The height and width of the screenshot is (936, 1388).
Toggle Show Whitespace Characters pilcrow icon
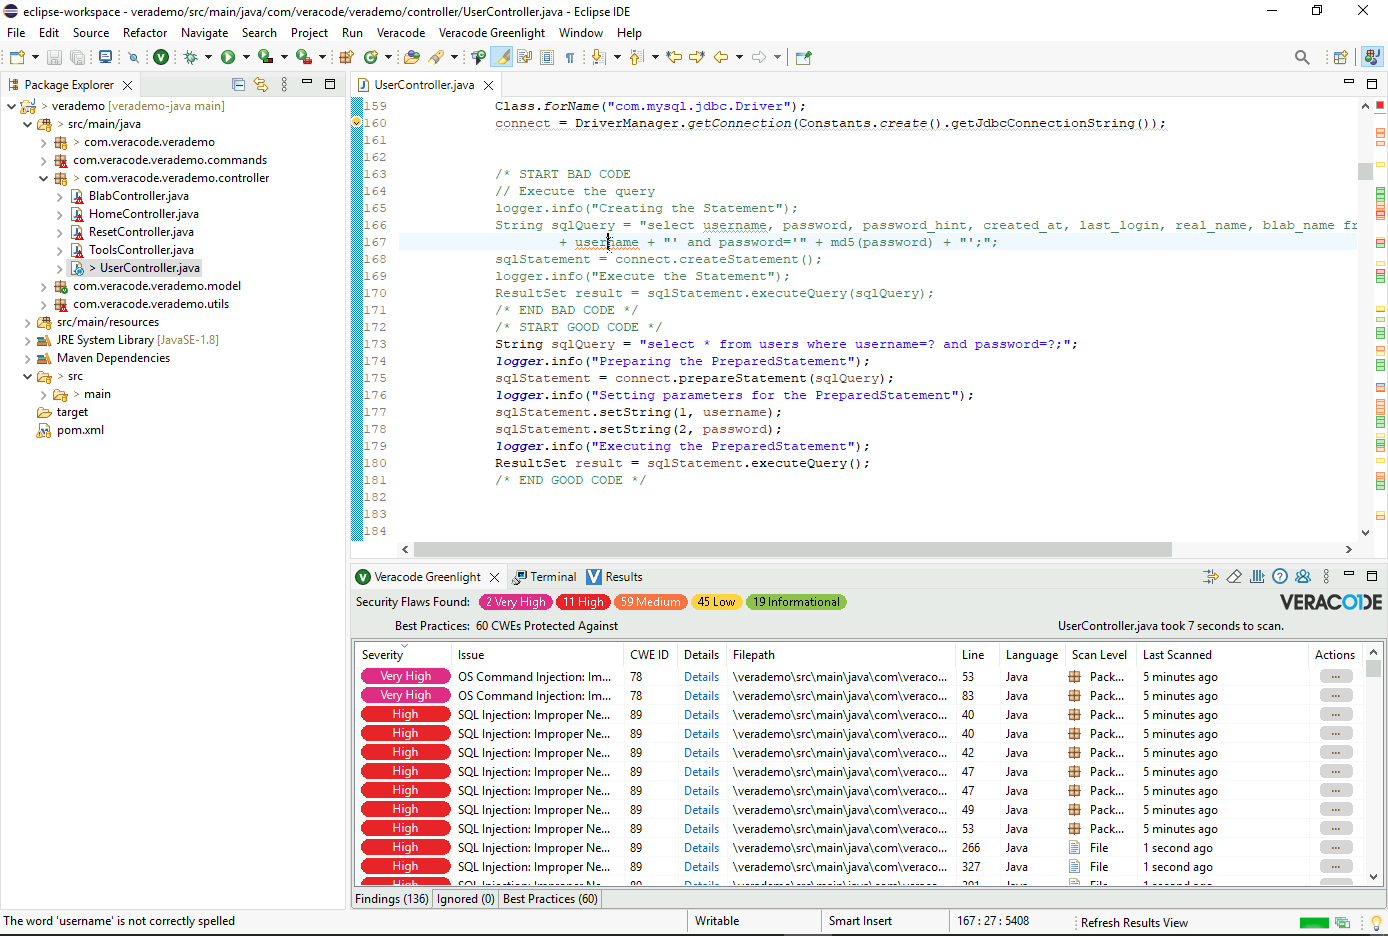(x=570, y=57)
